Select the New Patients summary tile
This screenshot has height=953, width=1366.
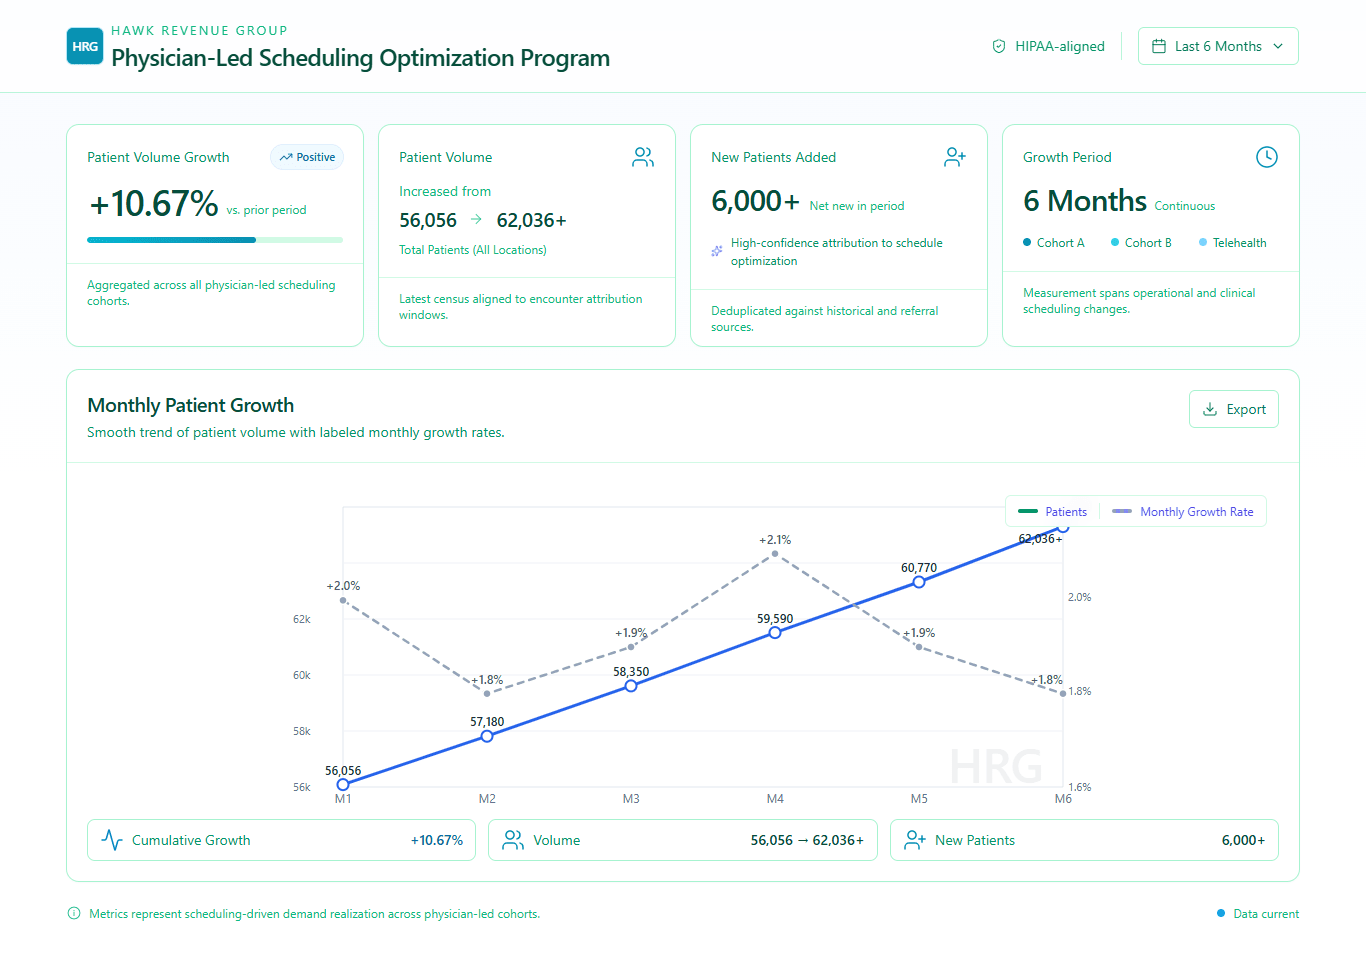[1083, 840]
